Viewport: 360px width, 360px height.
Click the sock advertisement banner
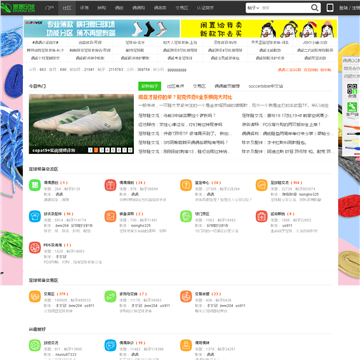pos(102,29)
